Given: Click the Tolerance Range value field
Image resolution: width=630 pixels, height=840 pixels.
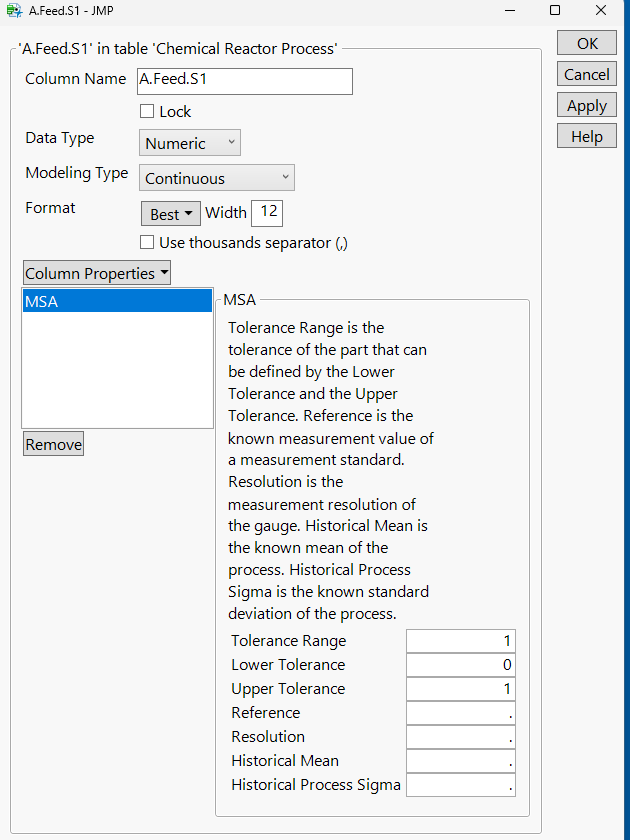Looking at the screenshot, I should [x=461, y=641].
